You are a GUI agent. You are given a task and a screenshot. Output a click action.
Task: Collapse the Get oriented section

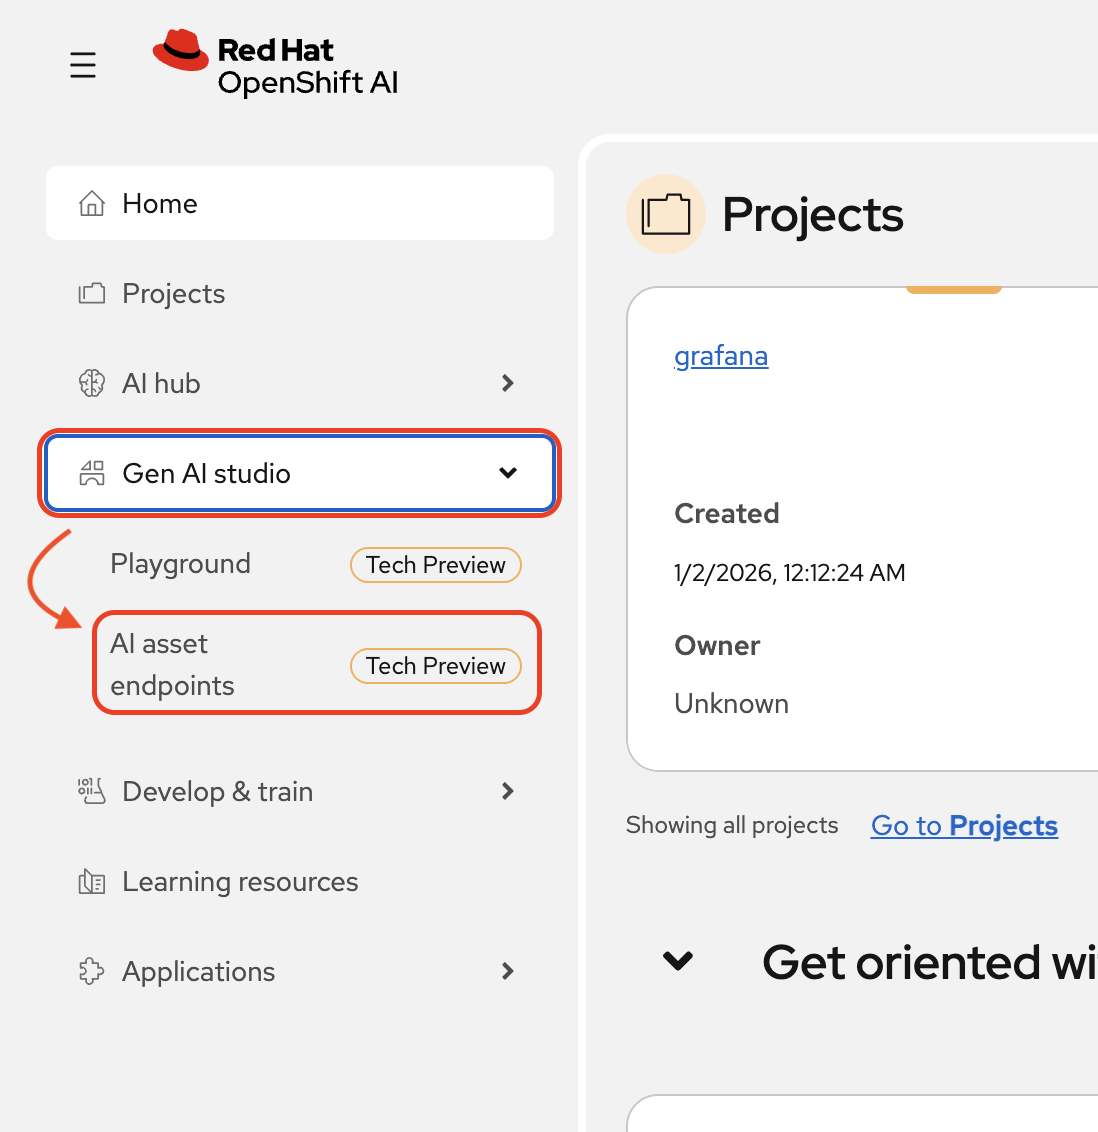pyautogui.click(x=678, y=961)
